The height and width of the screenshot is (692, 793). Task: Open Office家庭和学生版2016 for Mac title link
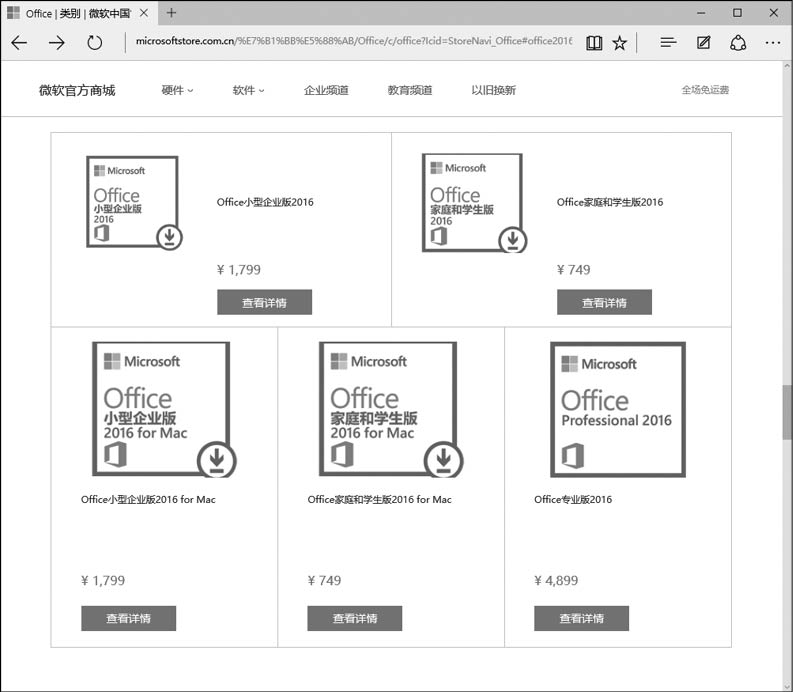379,500
